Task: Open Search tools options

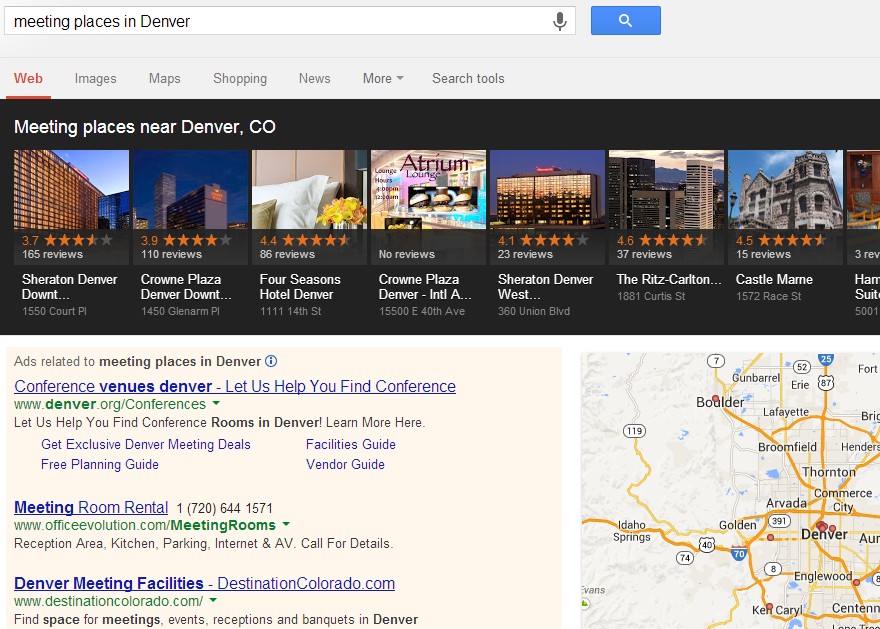Action: click(x=468, y=79)
